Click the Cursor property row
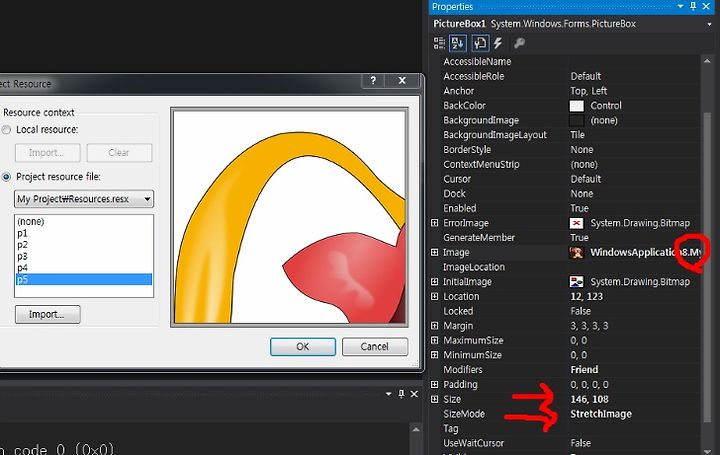The height and width of the screenshot is (455, 720). tap(565, 179)
